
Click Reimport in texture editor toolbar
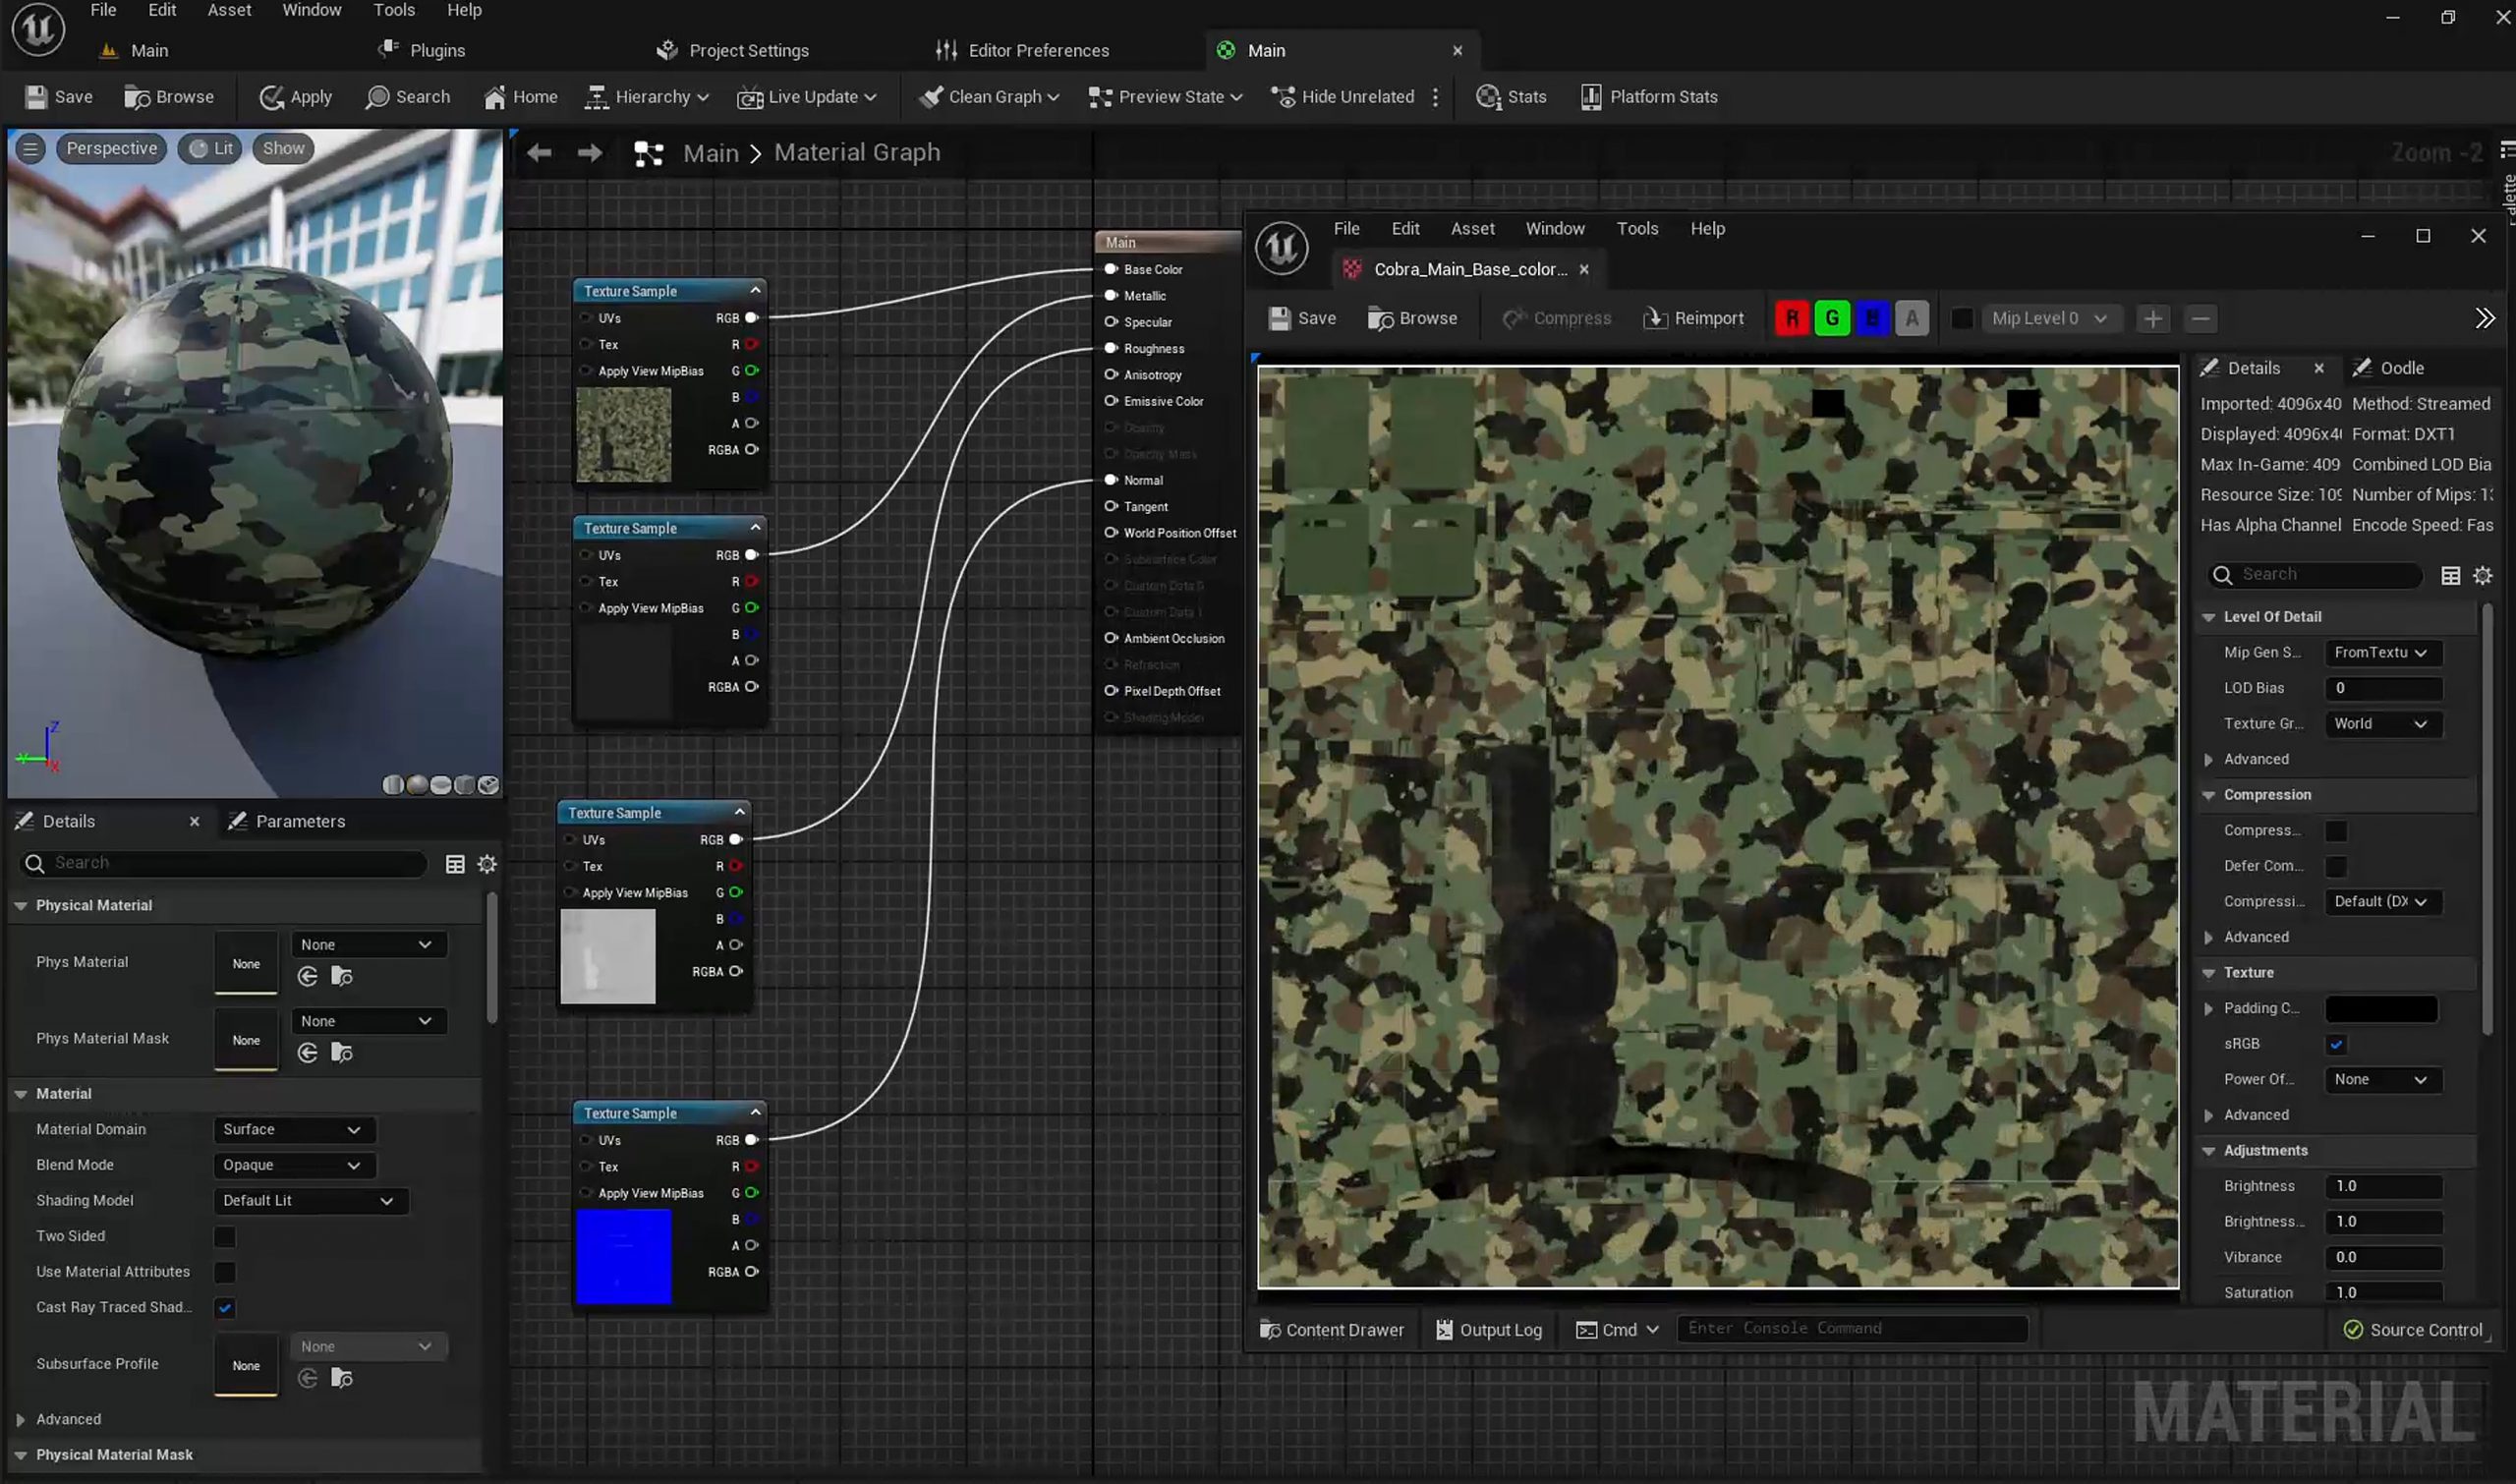coord(1693,318)
